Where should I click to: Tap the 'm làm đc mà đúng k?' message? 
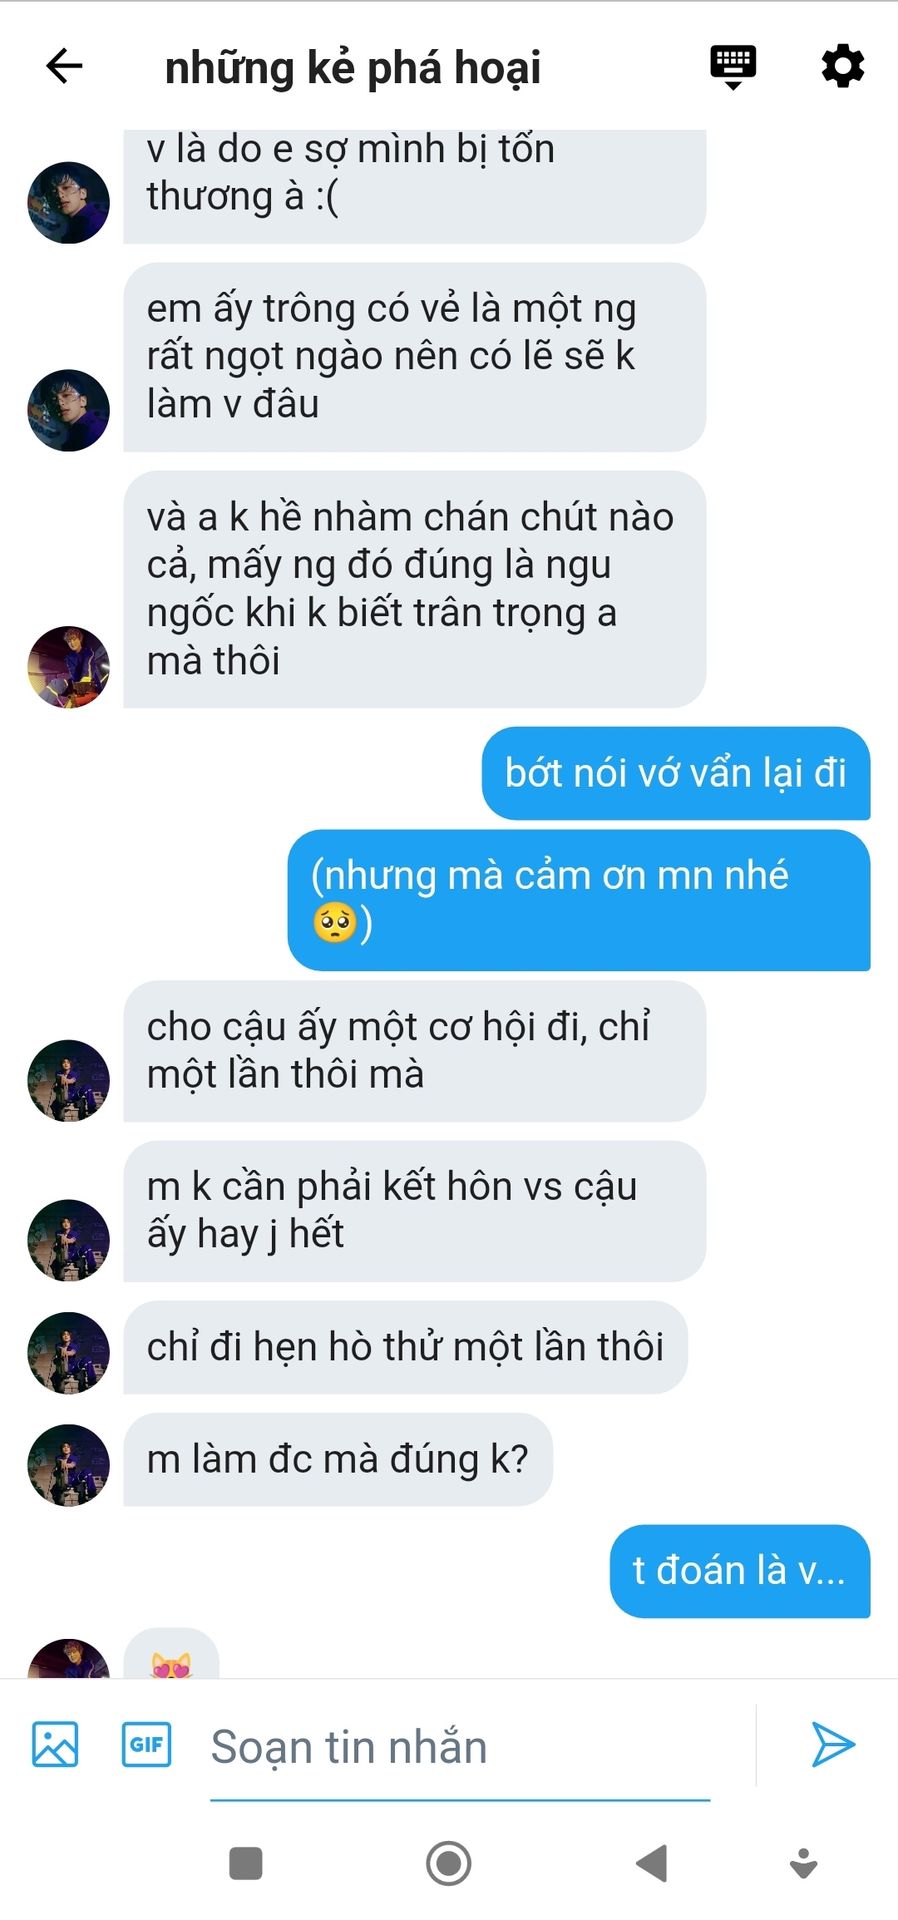click(x=338, y=1460)
